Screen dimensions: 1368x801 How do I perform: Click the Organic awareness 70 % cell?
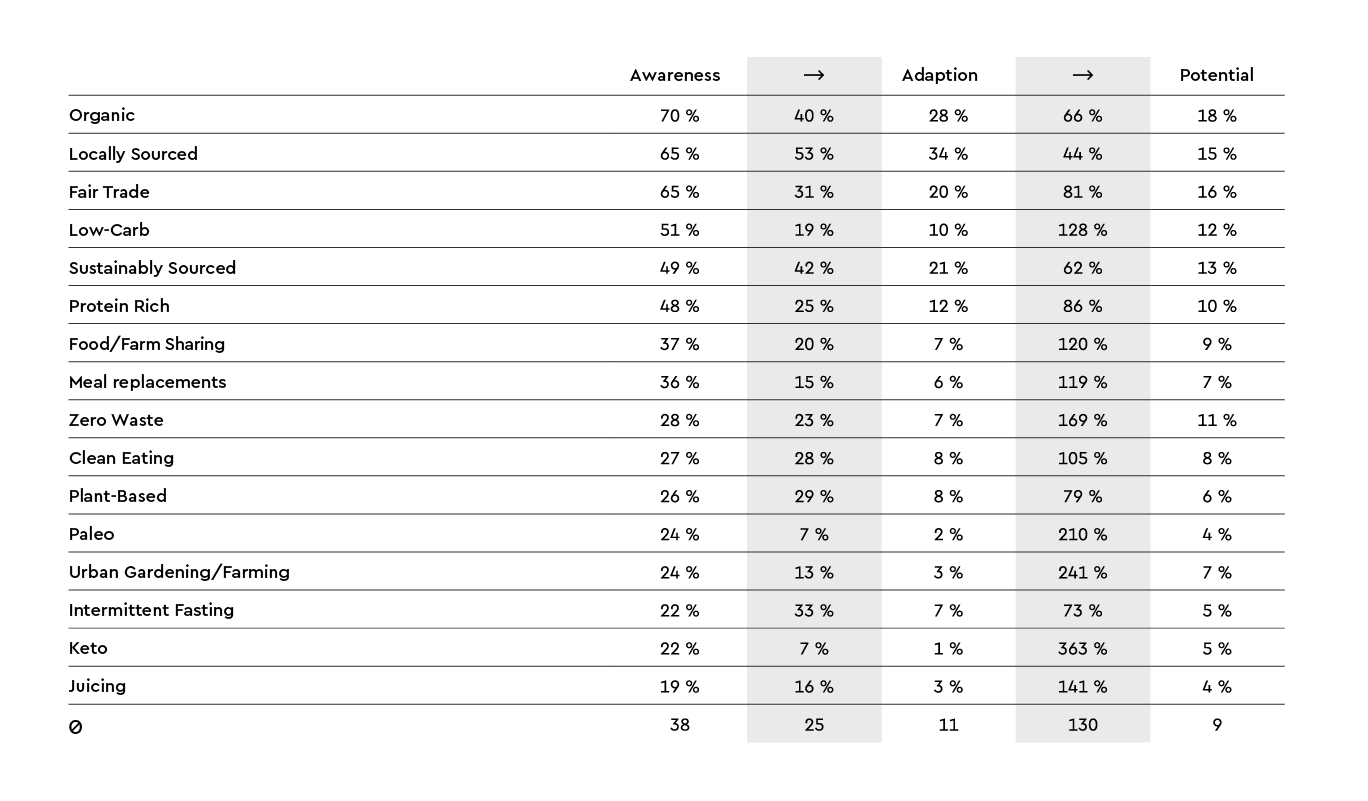[680, 116]
